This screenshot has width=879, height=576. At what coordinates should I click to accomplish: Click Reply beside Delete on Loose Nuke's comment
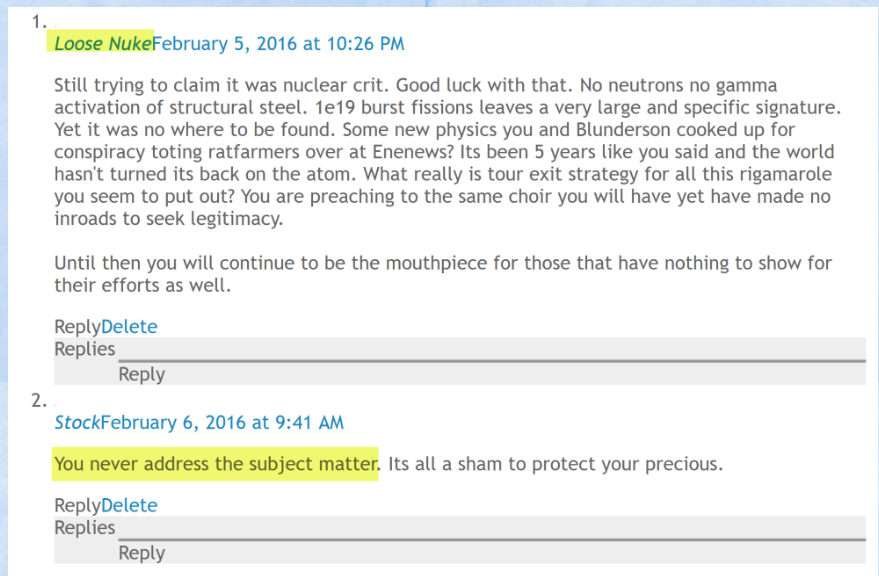[77, 327]
